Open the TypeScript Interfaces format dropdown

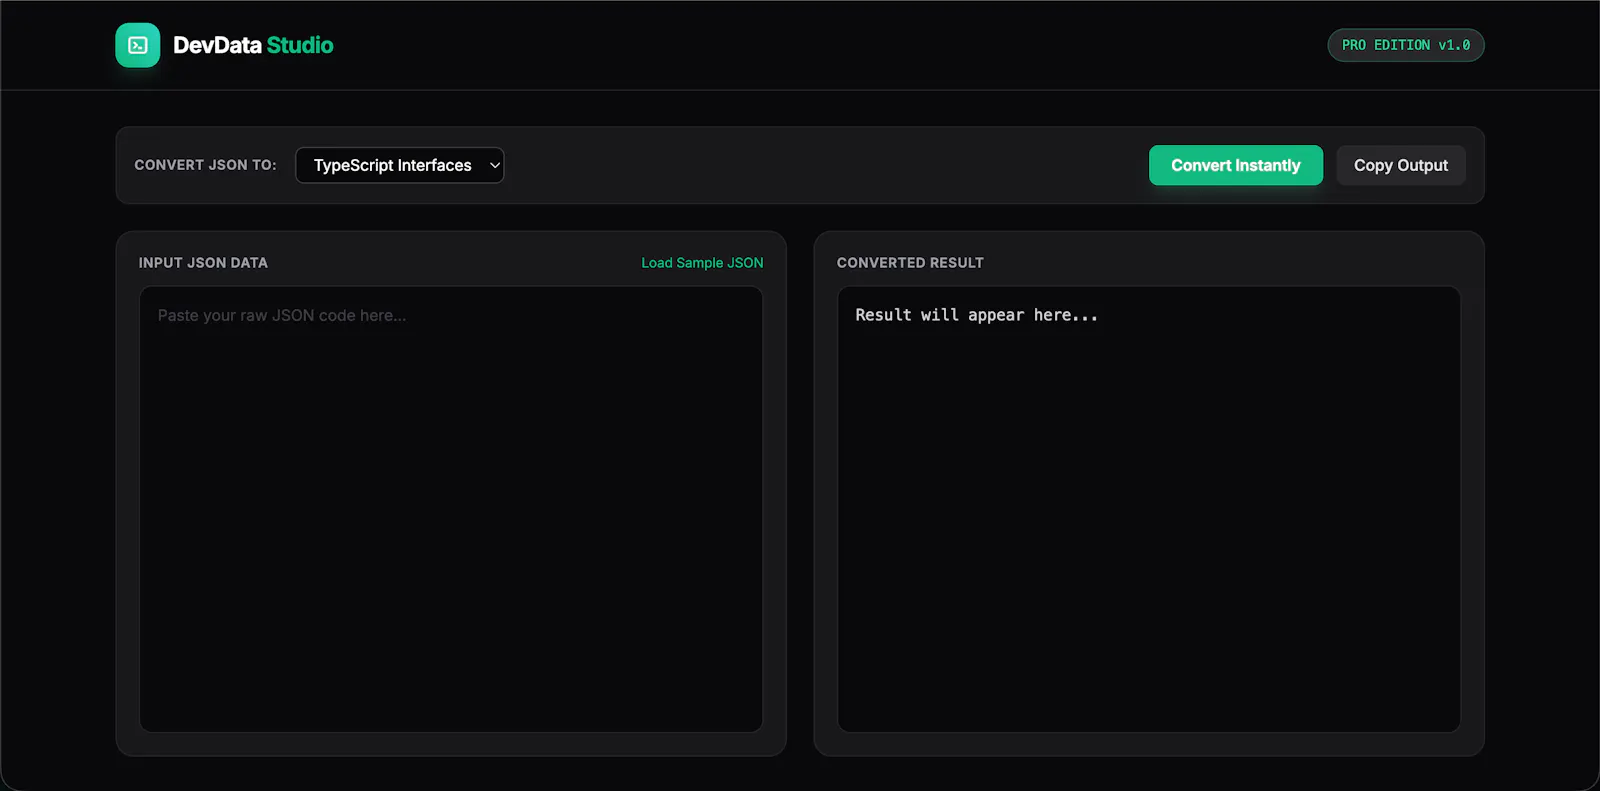point(400,165)
